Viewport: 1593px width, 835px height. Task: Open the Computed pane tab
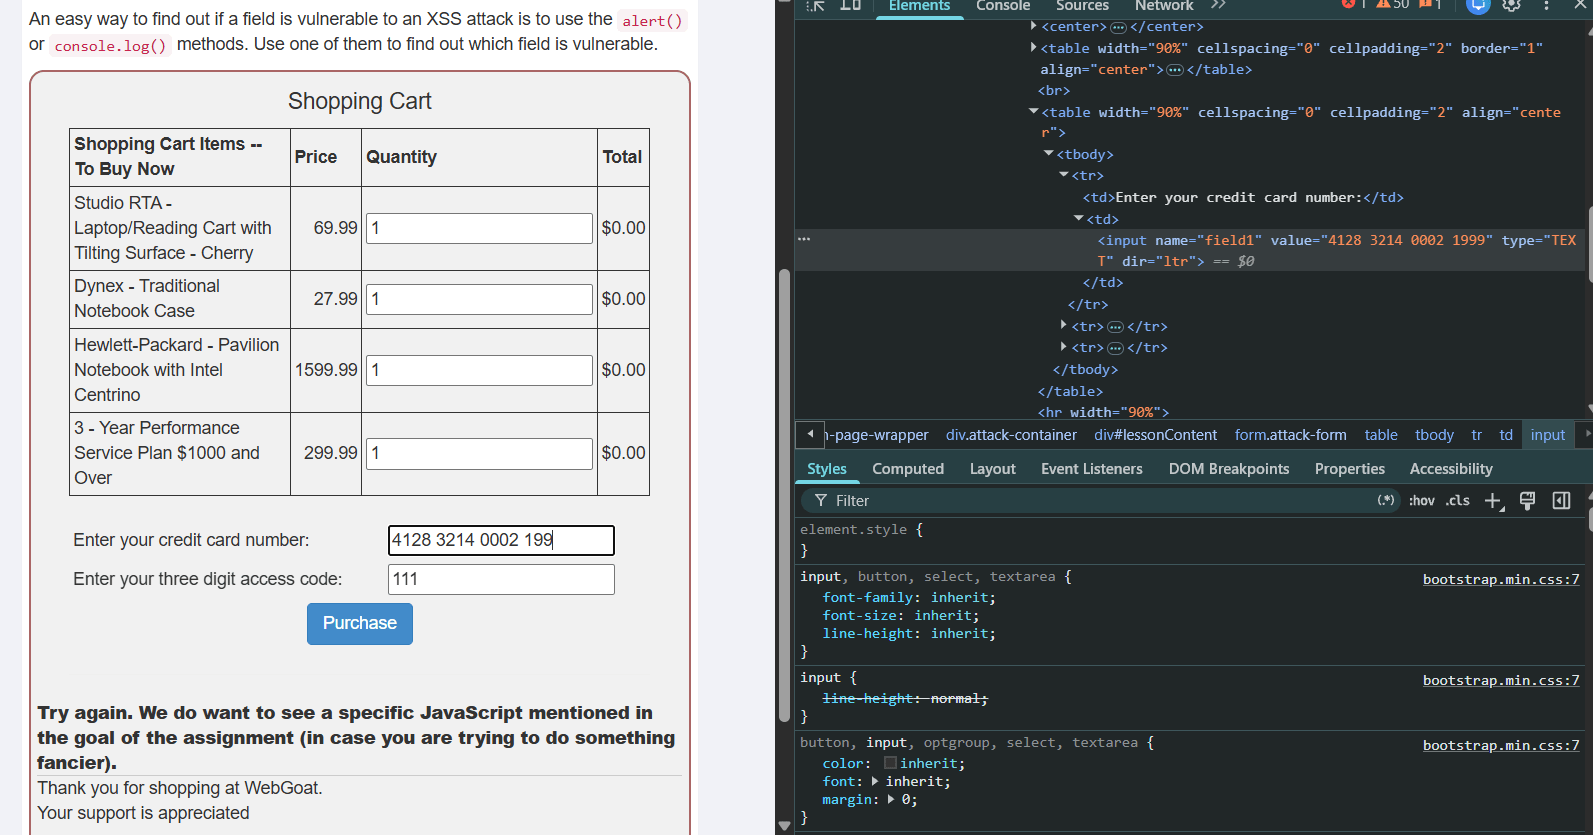tap(908, 469)
